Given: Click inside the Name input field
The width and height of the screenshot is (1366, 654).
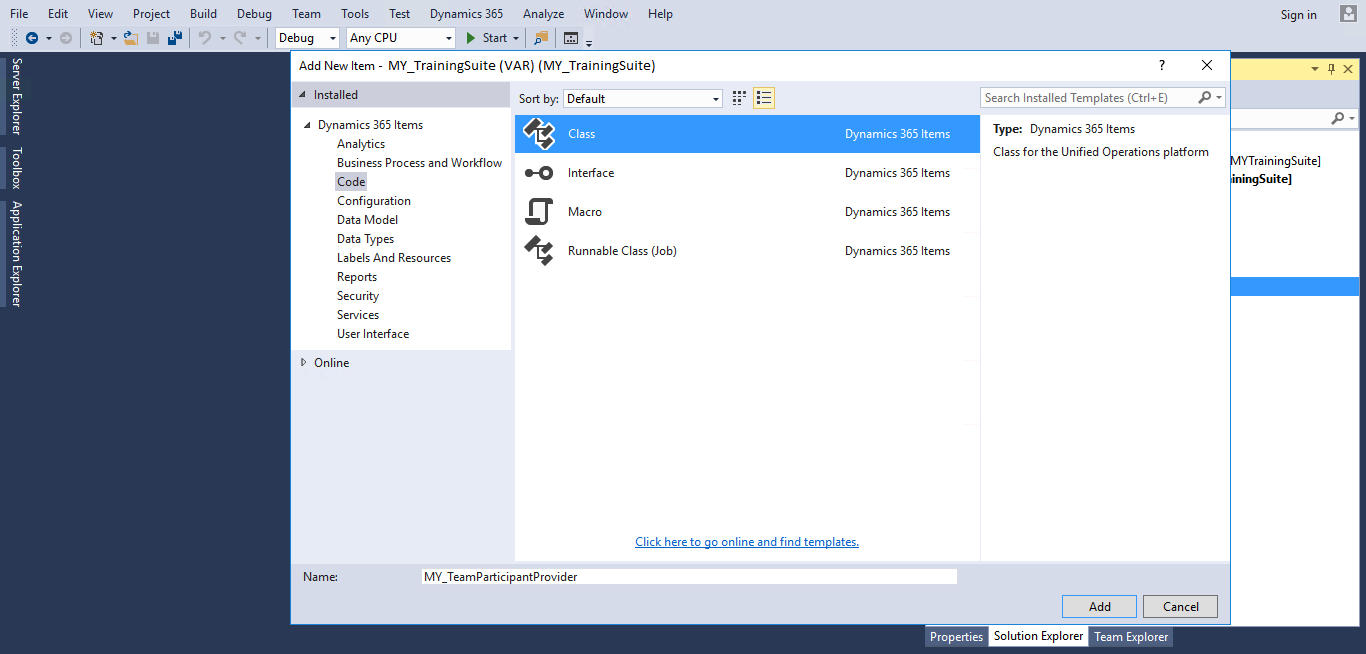Looking at the screenshot, I should (x=687, y=576).
